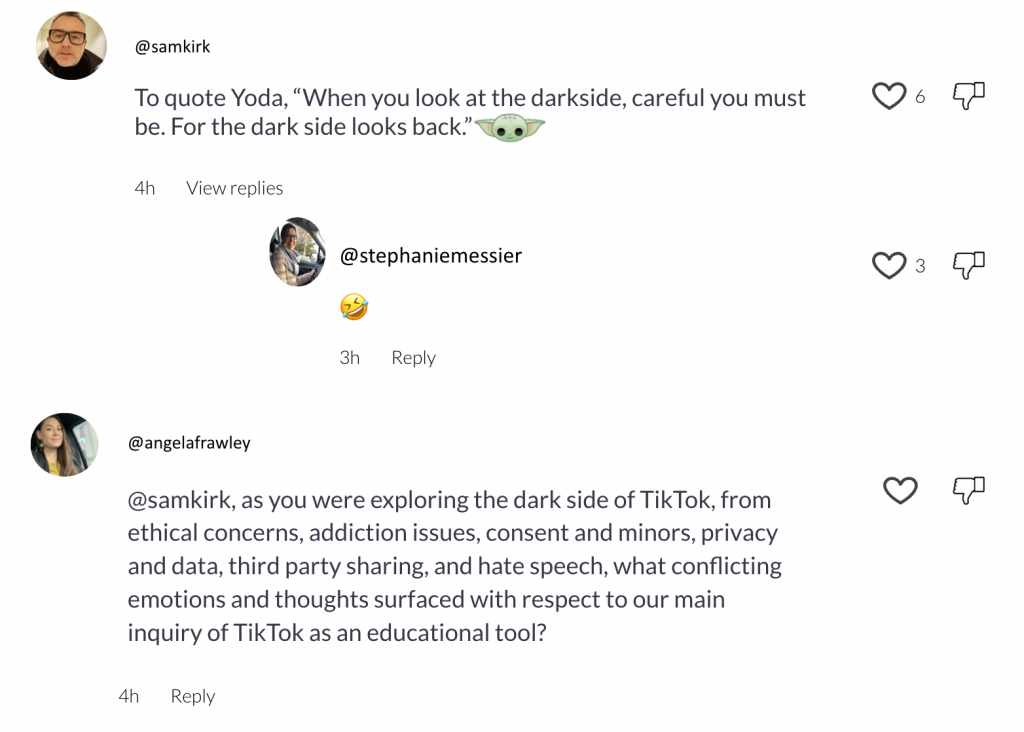Click the 3h timestamp on Stephanie's reply
The height and width of the screenshot is (732, 1024).
349,358
